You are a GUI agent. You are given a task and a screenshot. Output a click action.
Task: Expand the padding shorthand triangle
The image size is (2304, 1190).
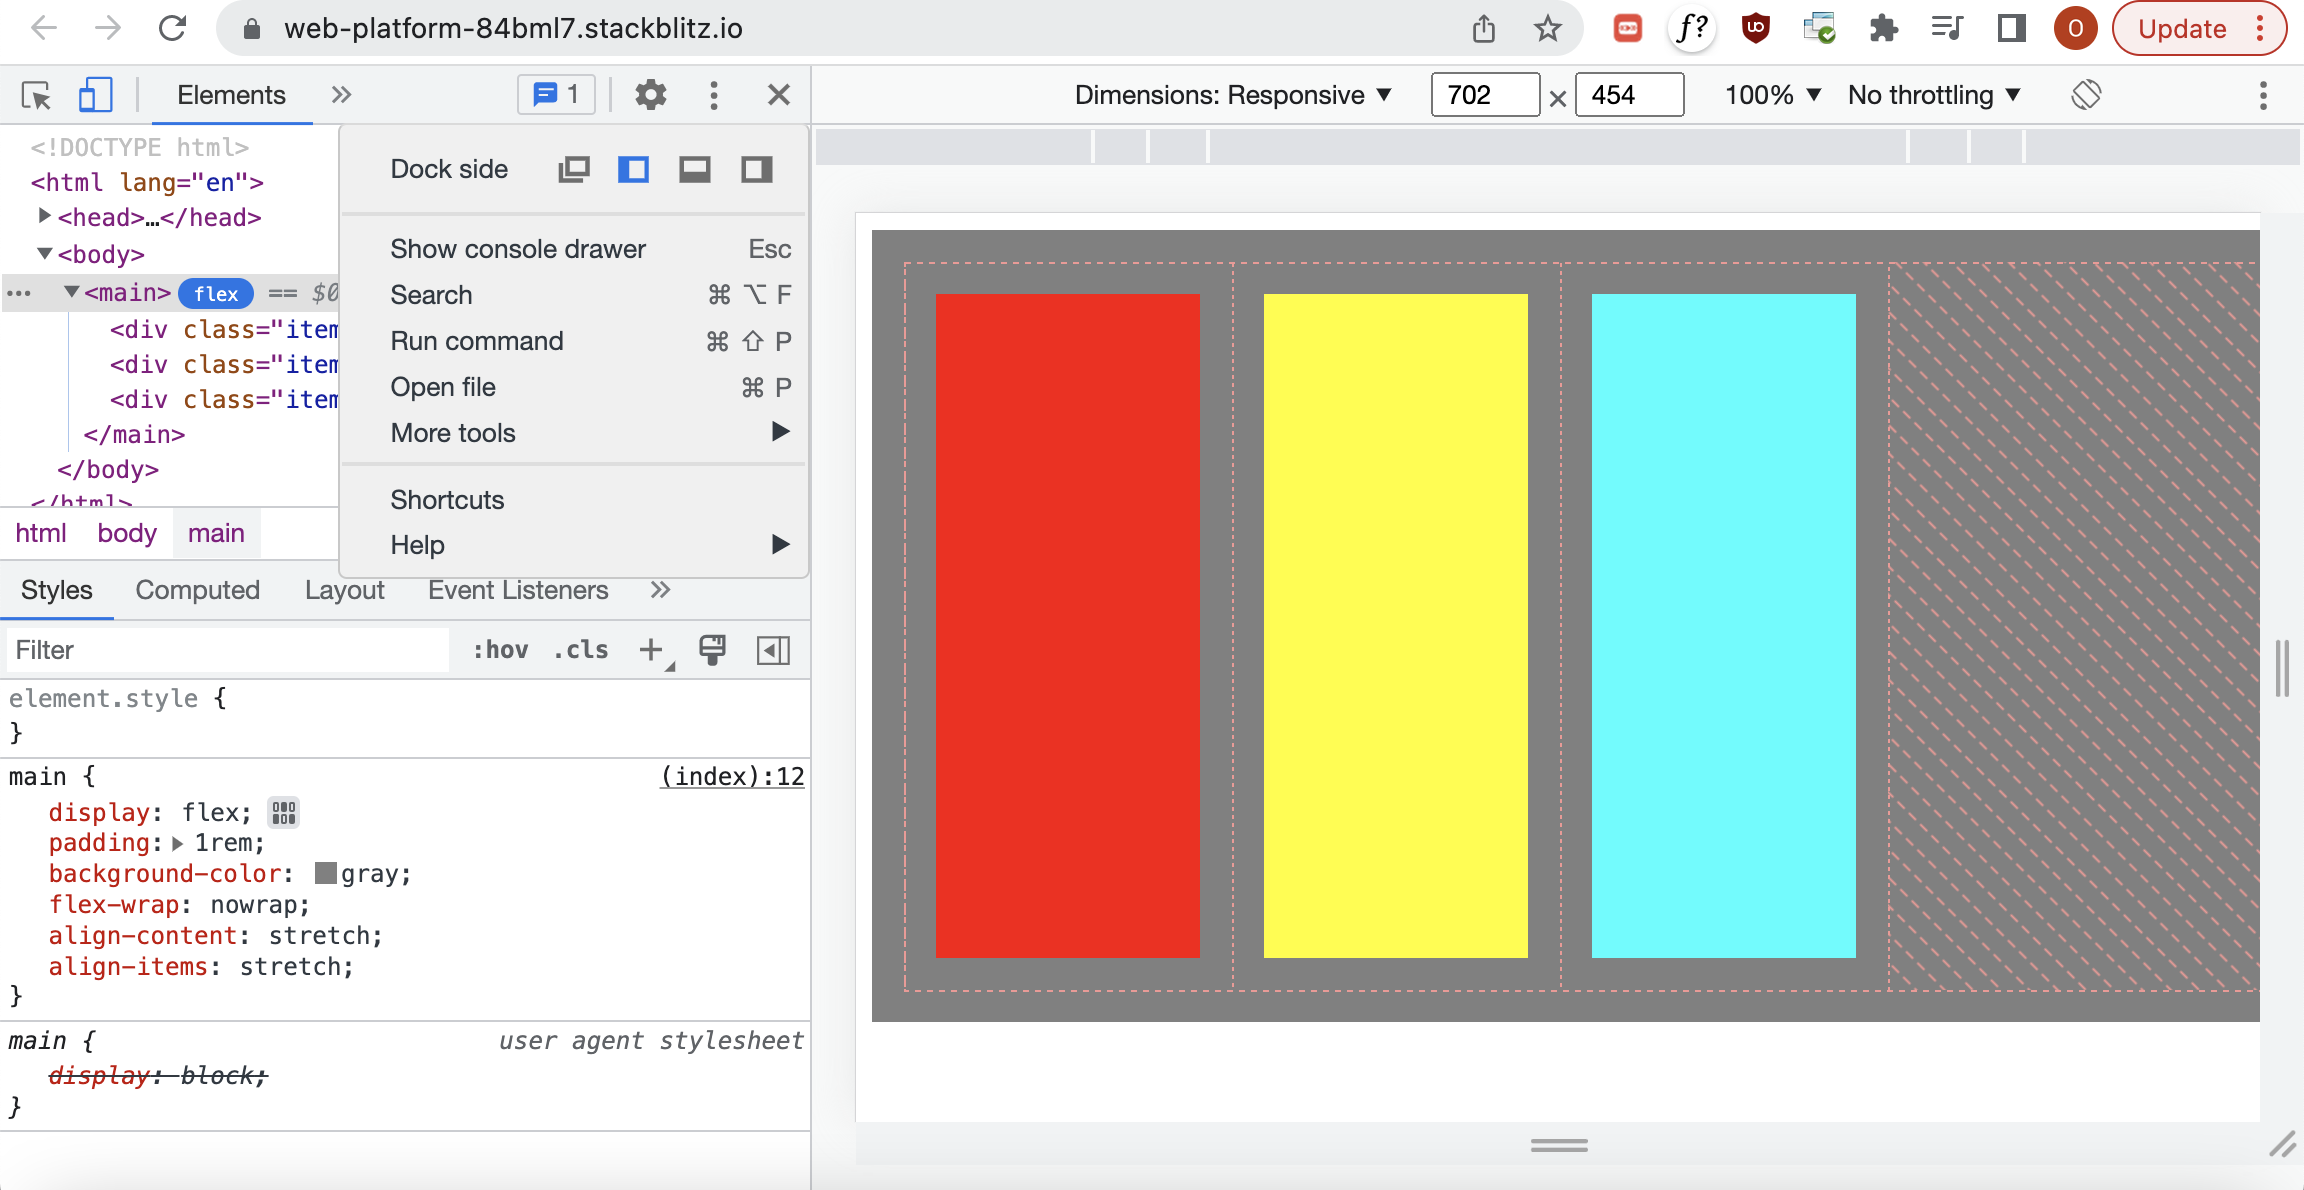178,844
